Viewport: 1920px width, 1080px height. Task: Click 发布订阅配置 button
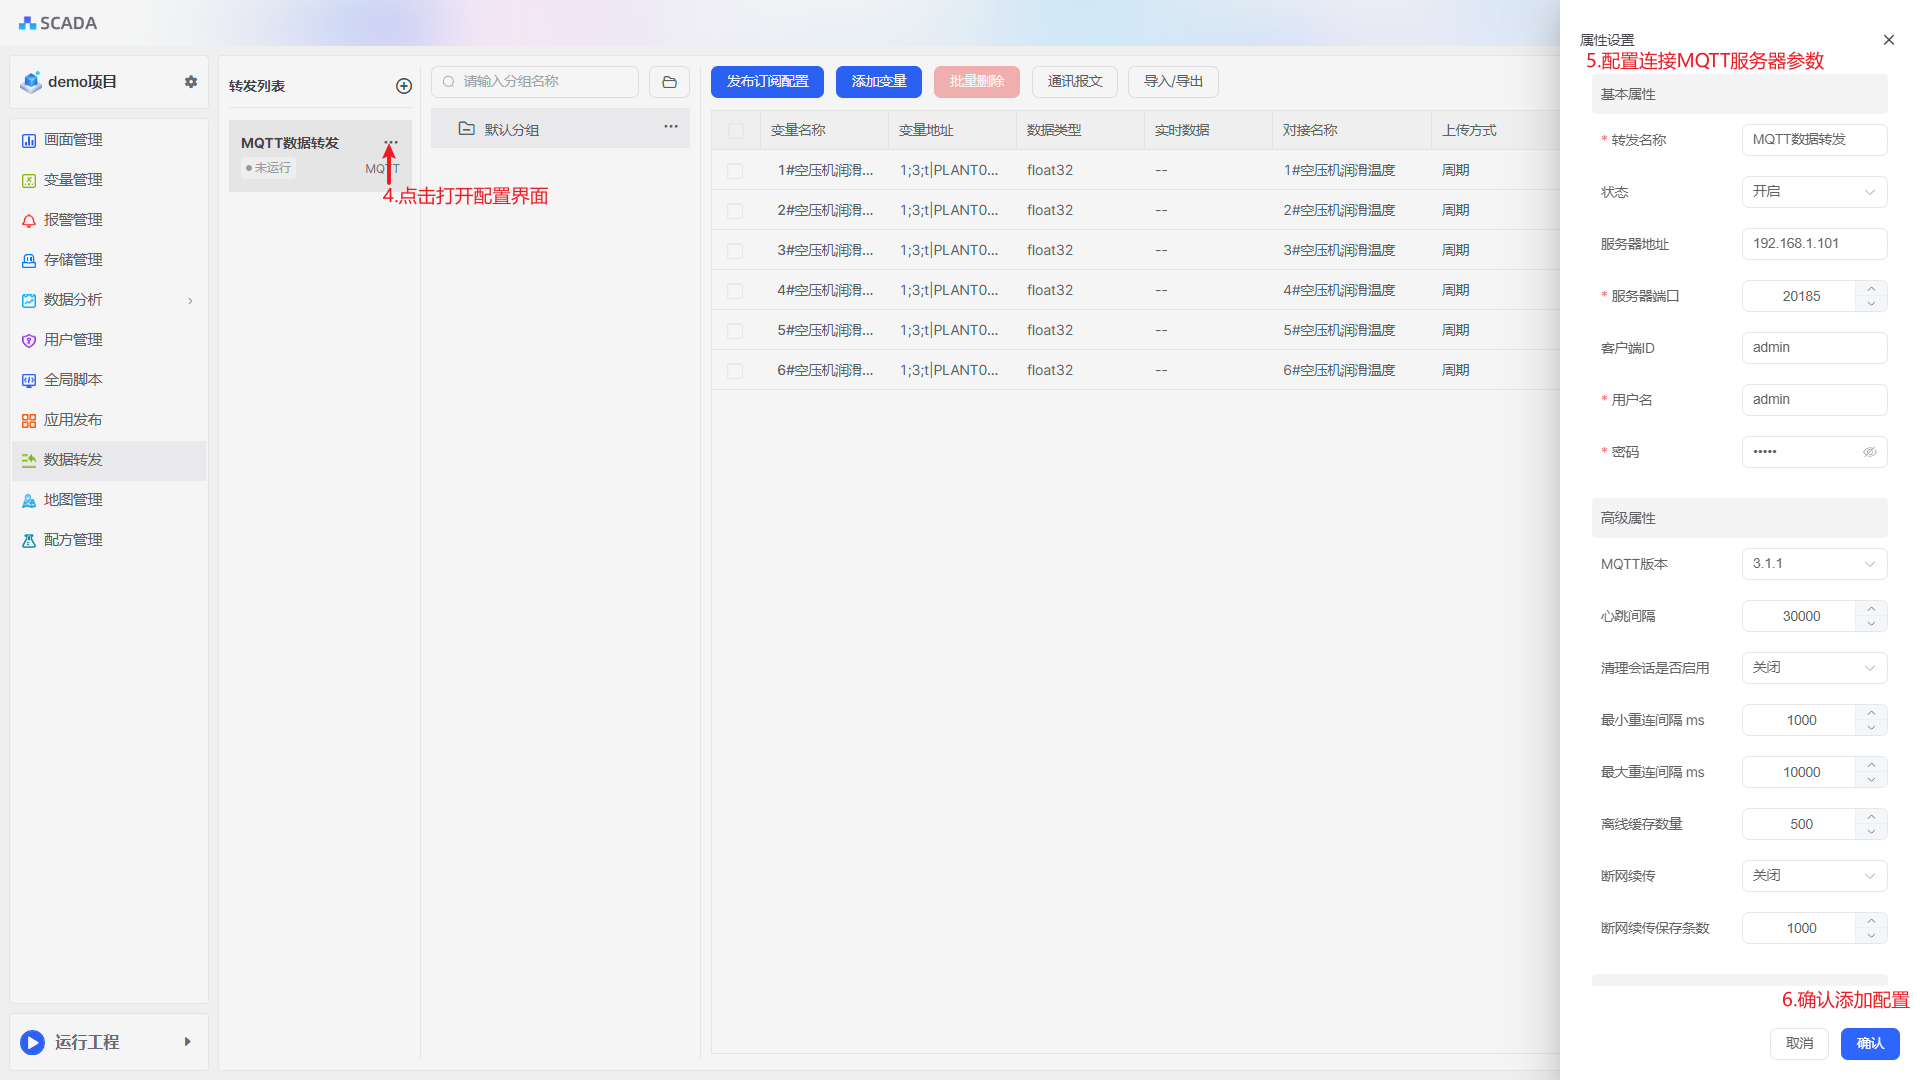point(767,82)
